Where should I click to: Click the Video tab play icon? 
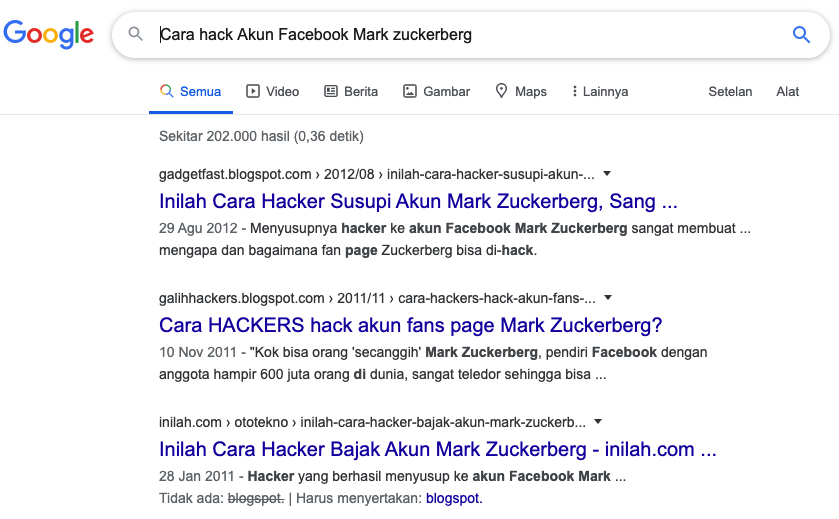(x=253, y=91)
